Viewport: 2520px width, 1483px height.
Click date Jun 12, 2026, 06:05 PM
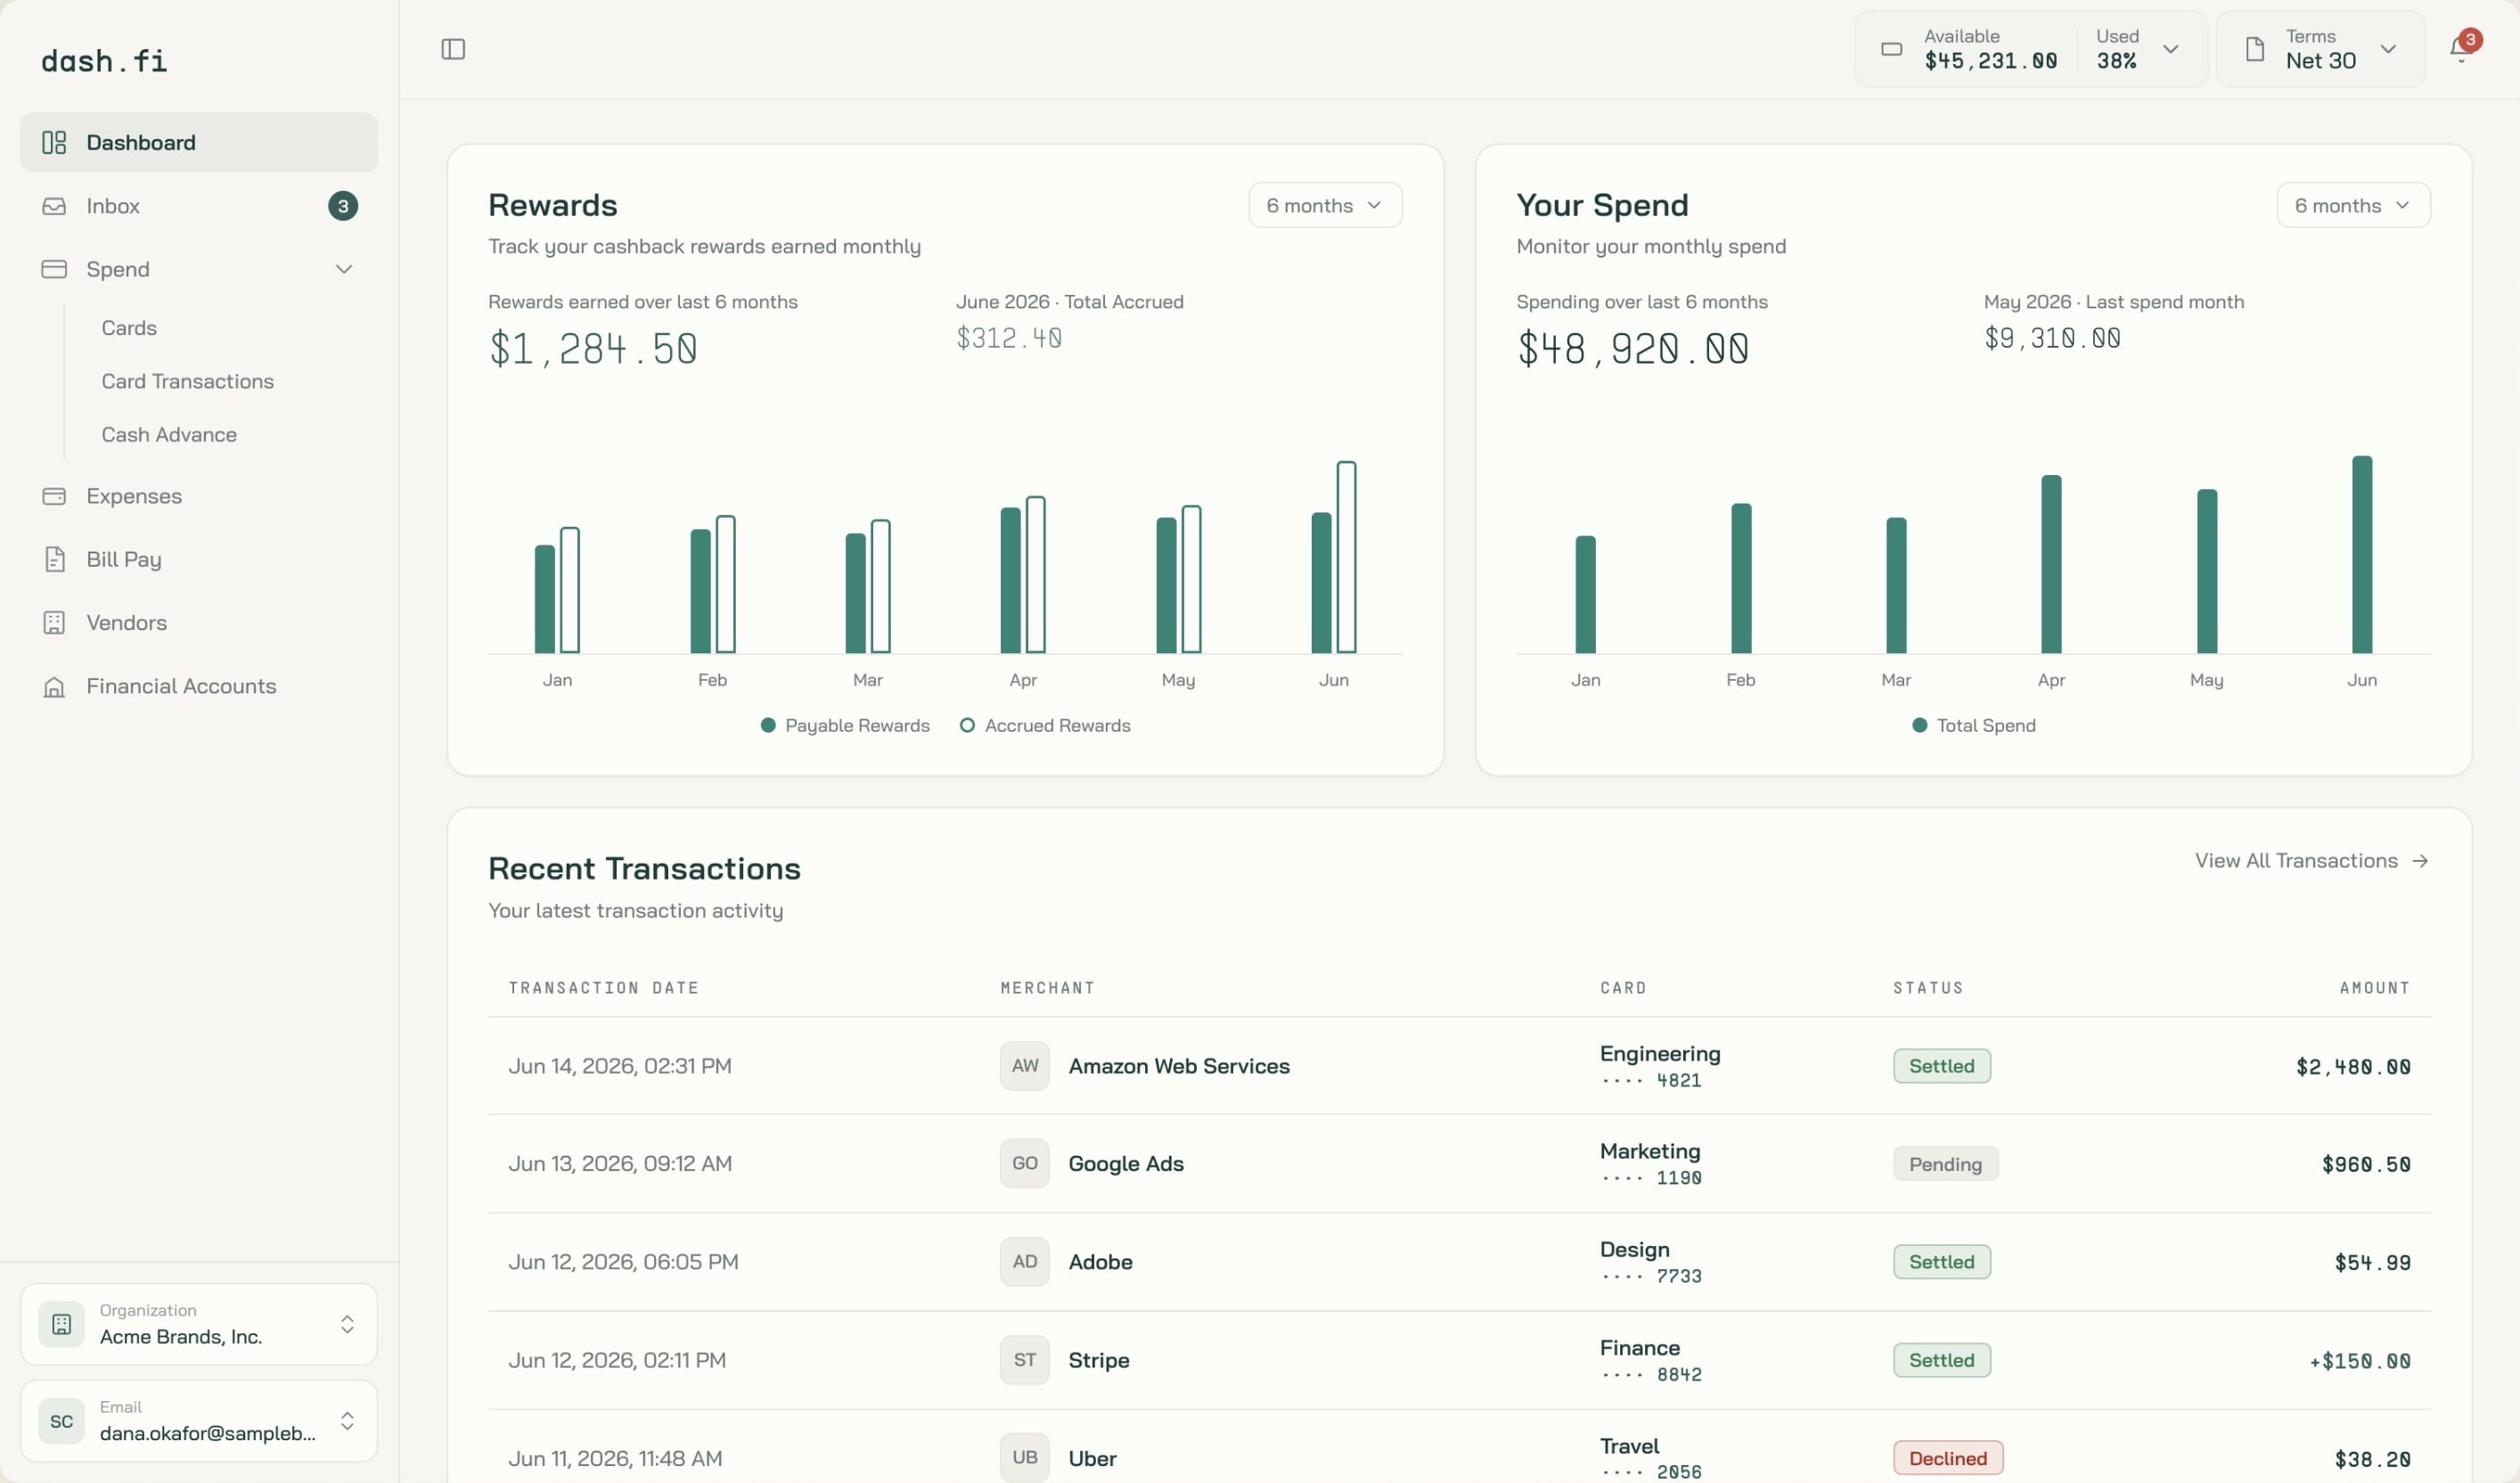click(623, 1262)
